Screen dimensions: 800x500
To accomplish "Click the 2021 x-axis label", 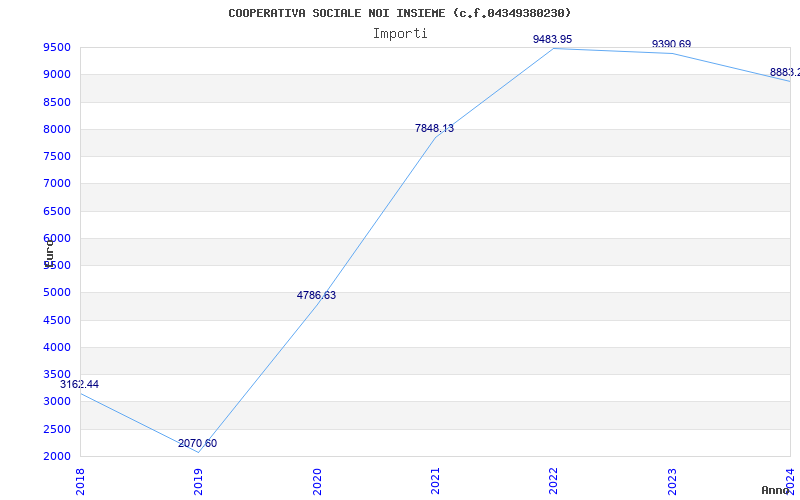I will click(x=435, y=482).
